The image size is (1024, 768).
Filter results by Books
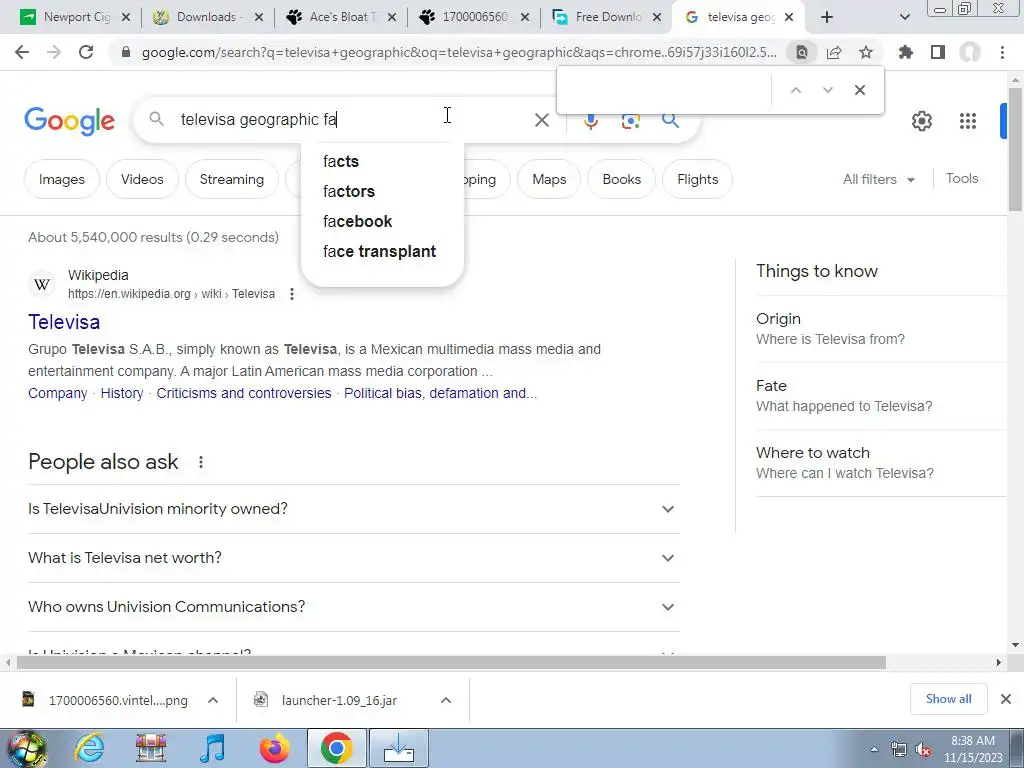tap(621, 179)
